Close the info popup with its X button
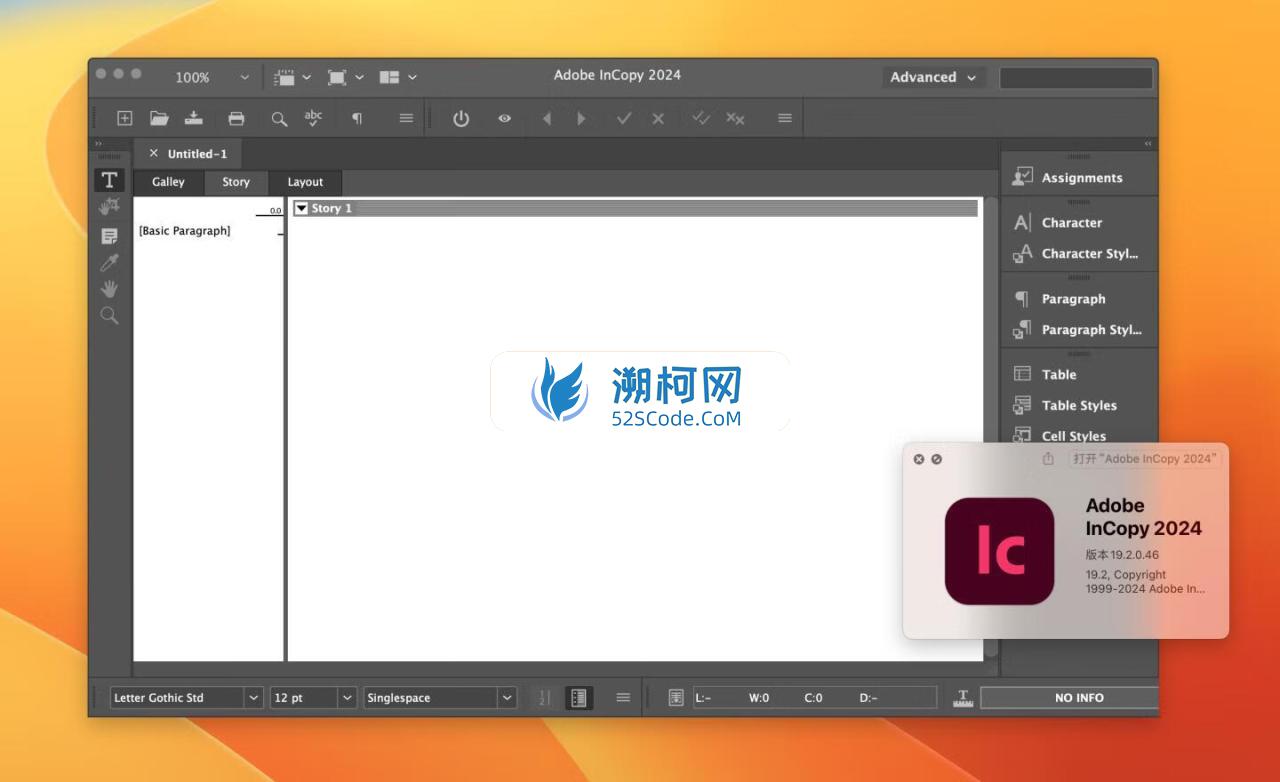1280x782 pixels. pyautogui.click(x=919, y=459)
